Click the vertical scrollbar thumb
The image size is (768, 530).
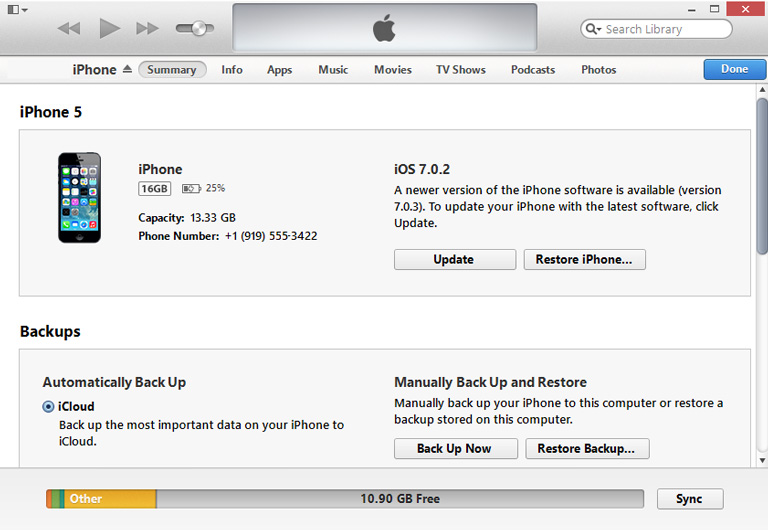pyautogui.click(x=762, y=176)
